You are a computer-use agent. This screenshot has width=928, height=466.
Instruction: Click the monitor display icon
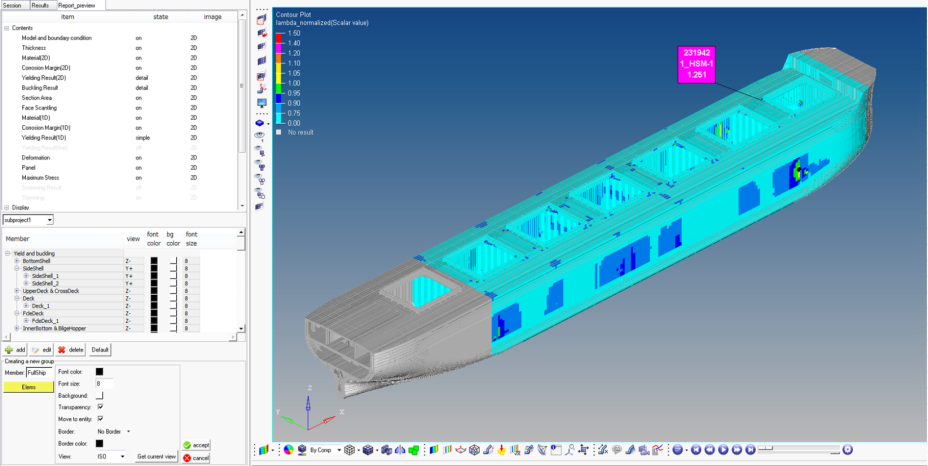pyautogui.click(x=262, y=102)
